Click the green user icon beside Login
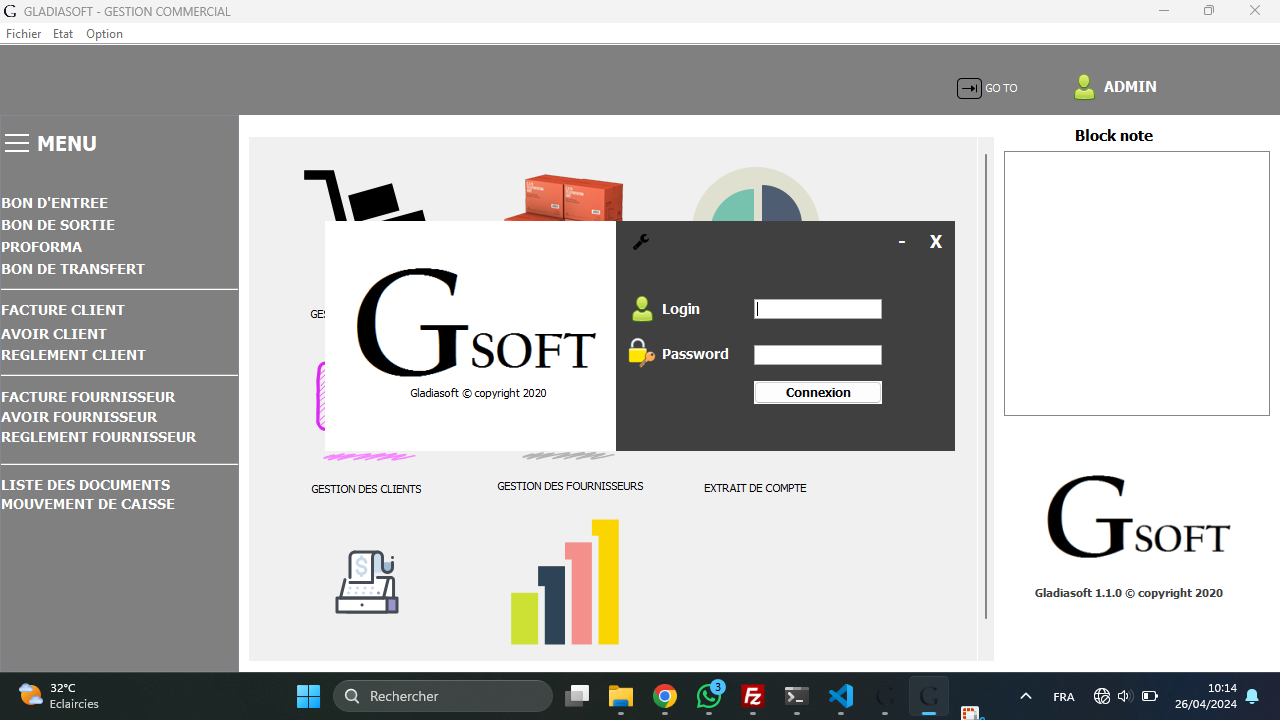The image size is (1280, 720). pos(641,308)
